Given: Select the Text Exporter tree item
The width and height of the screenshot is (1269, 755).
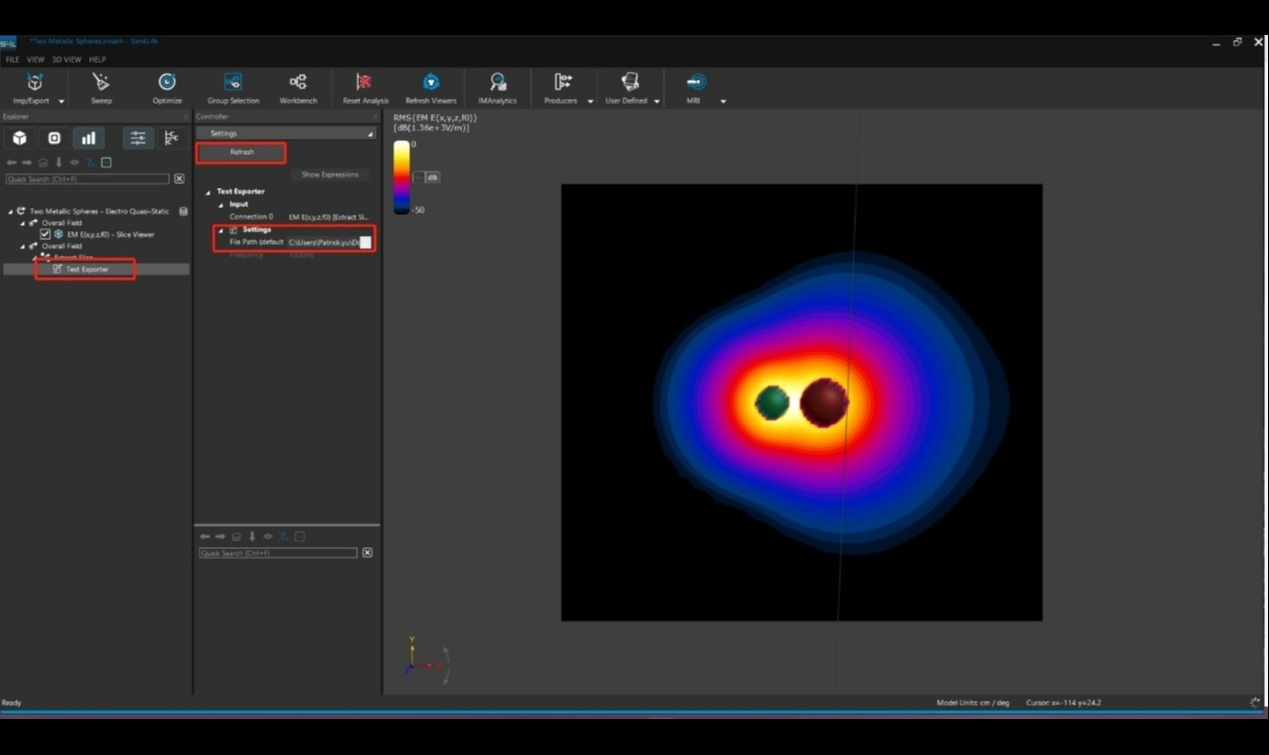Looking at the screenshot, I should [x=87, y=269].
